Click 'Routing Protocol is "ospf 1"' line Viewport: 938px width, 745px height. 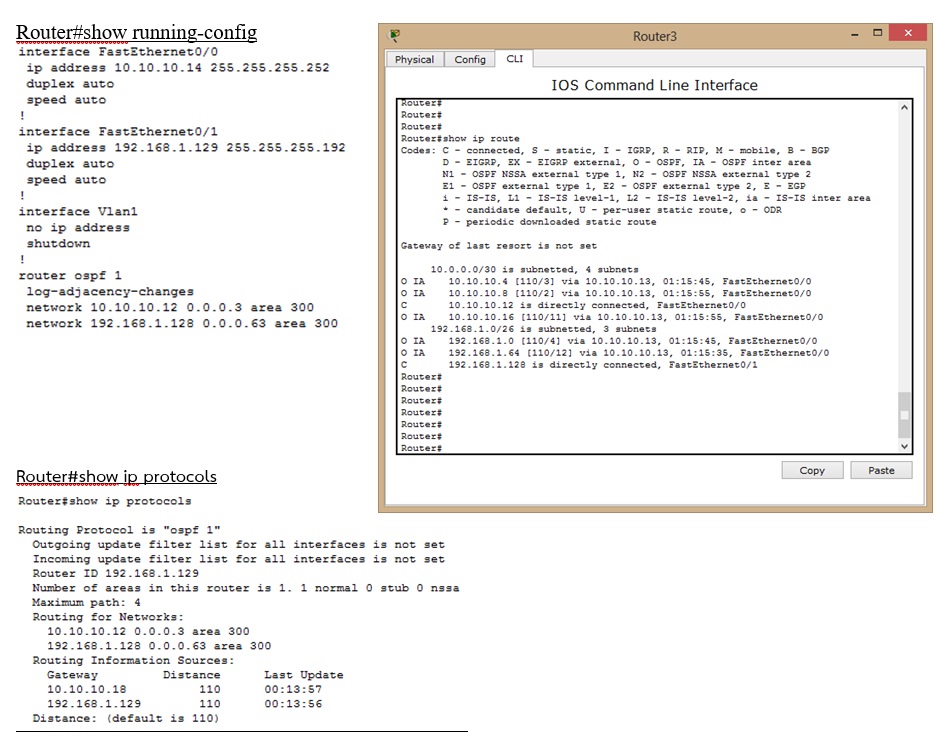(119, 530)
